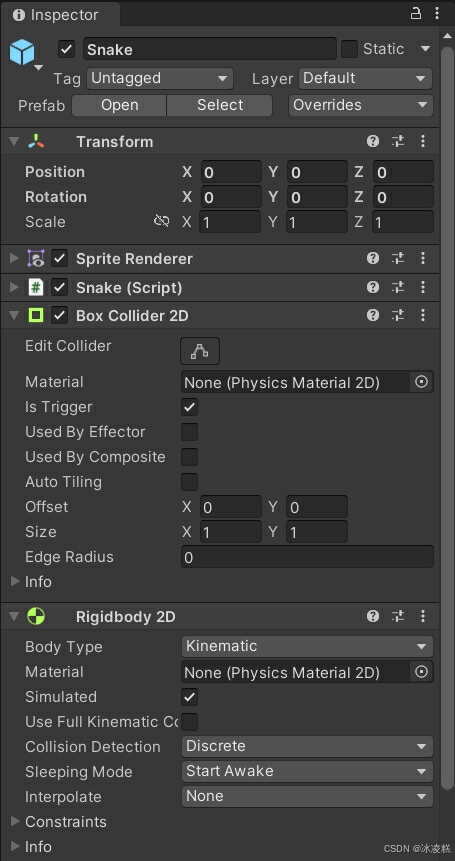Open Transform component help reference
Viewport: 455px width, 861px height.
point(373,142)
